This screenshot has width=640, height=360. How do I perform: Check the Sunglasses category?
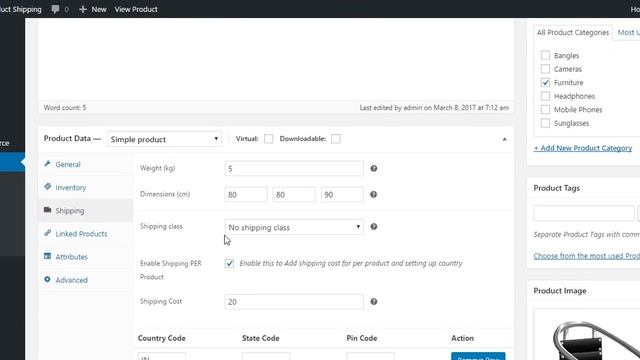[x=545, y=123]
